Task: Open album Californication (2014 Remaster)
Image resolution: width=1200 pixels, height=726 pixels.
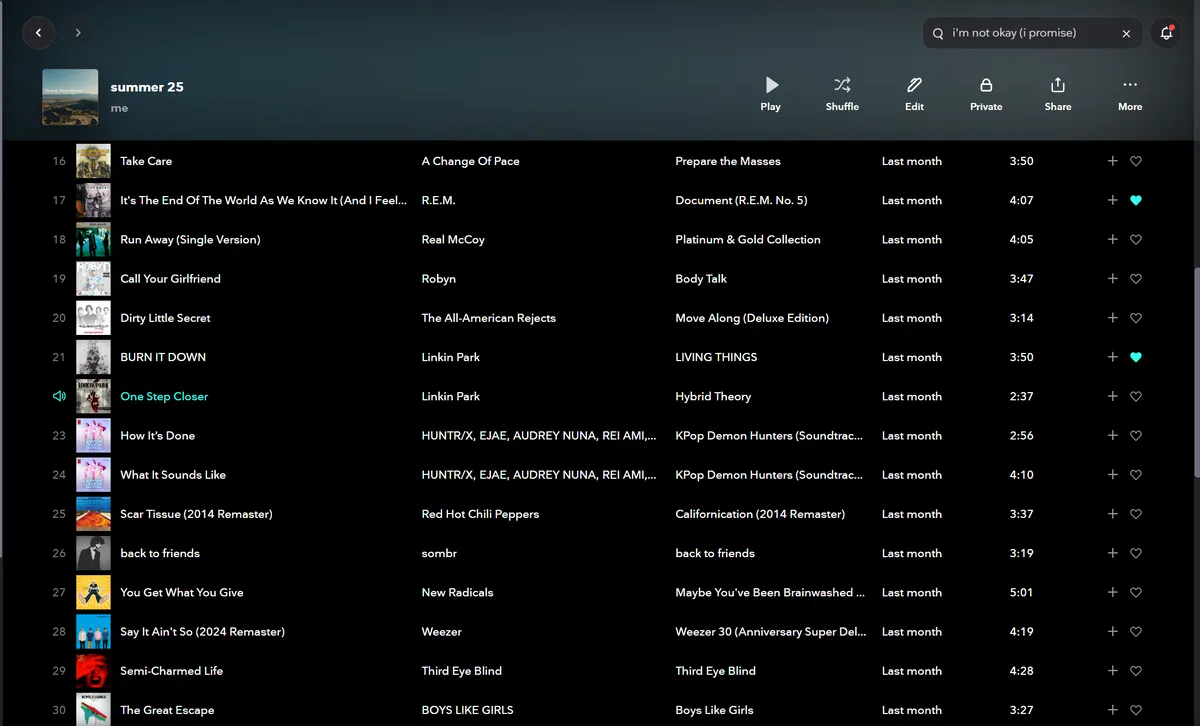Action: pos(760,514)
